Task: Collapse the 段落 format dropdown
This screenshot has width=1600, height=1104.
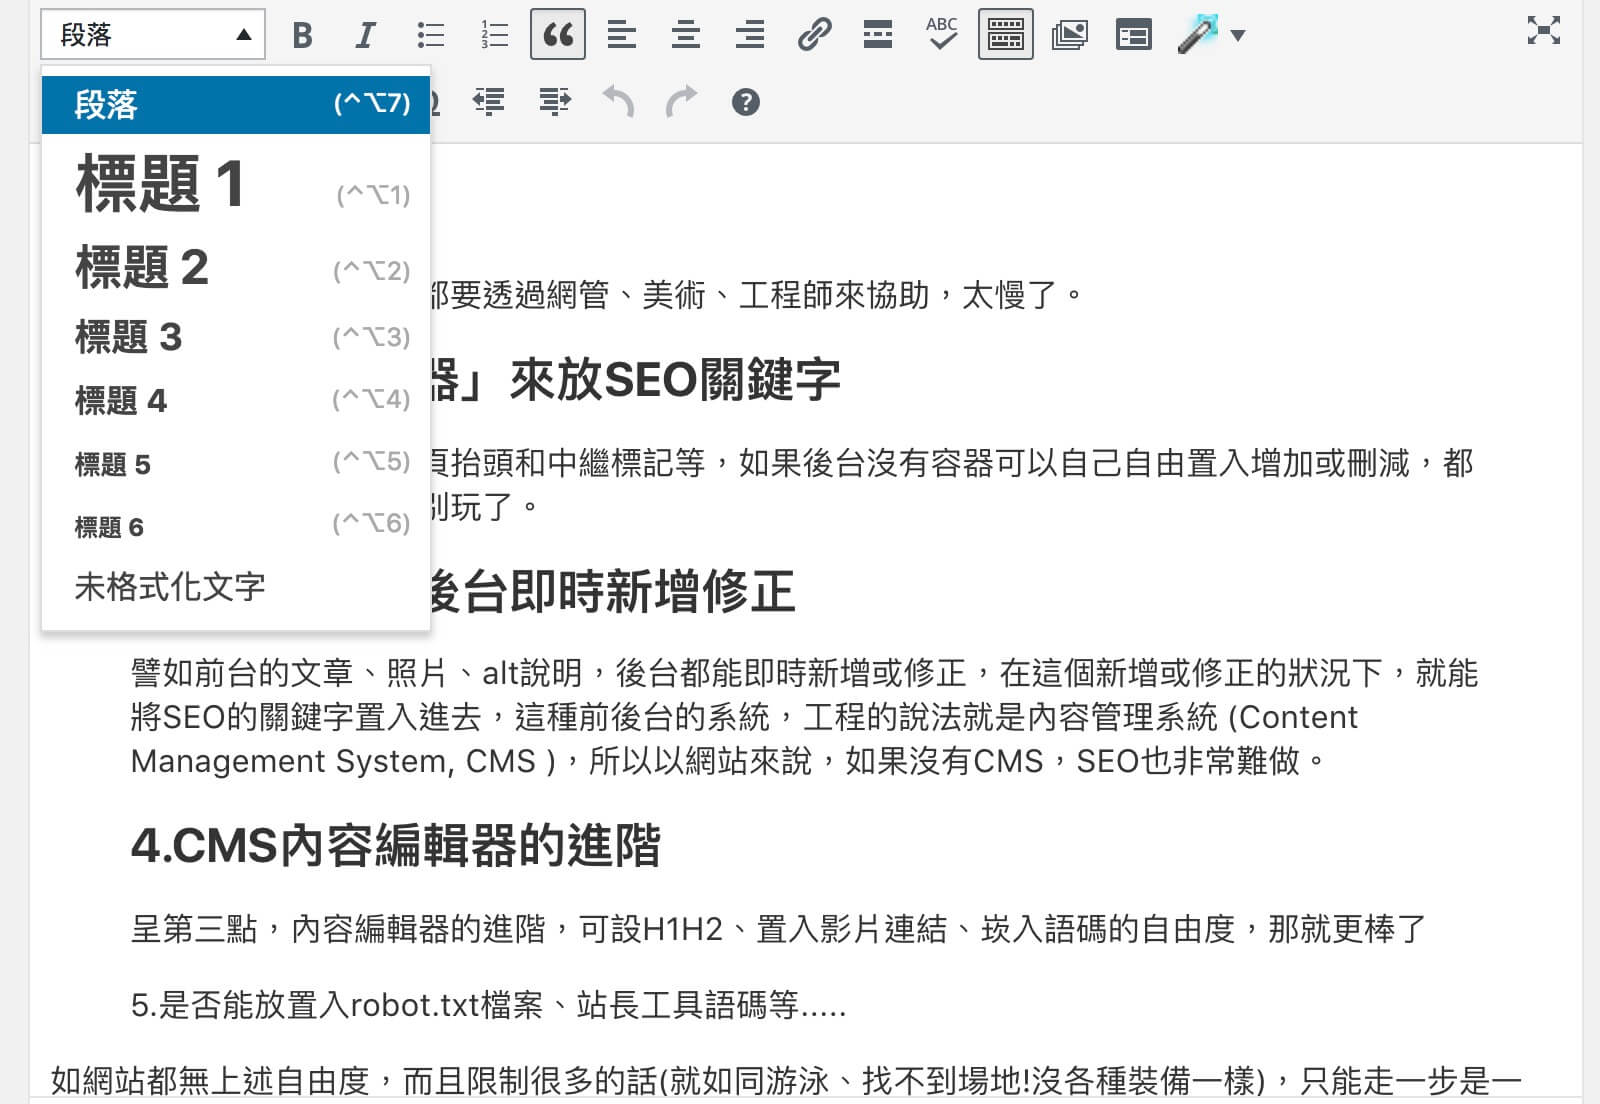Action: pos(153,36)
